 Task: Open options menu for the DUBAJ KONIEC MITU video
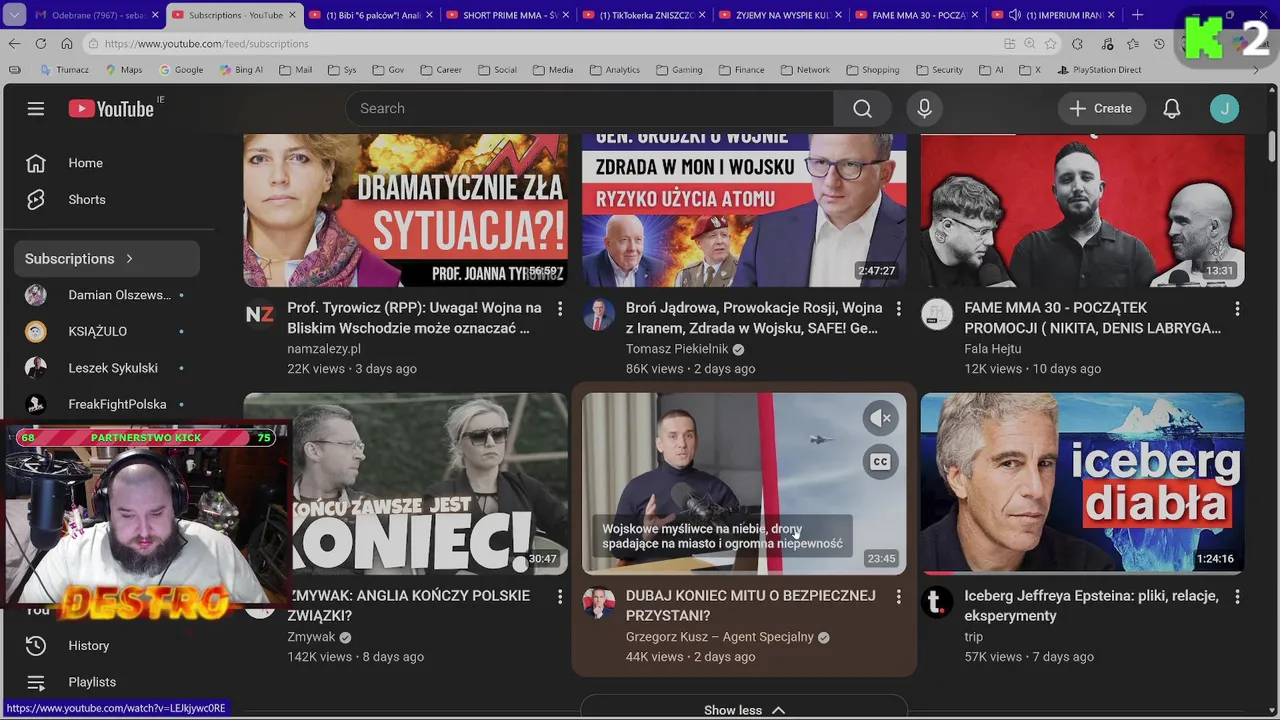(898, 597)
